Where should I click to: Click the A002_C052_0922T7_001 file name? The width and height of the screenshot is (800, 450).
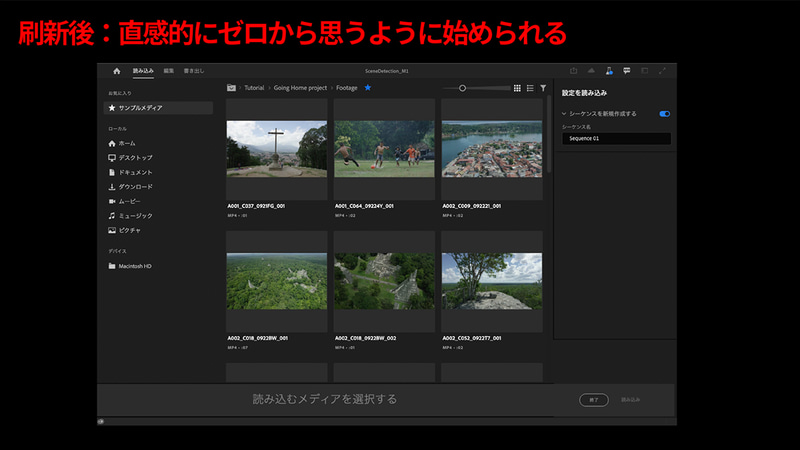click(471, 338)
